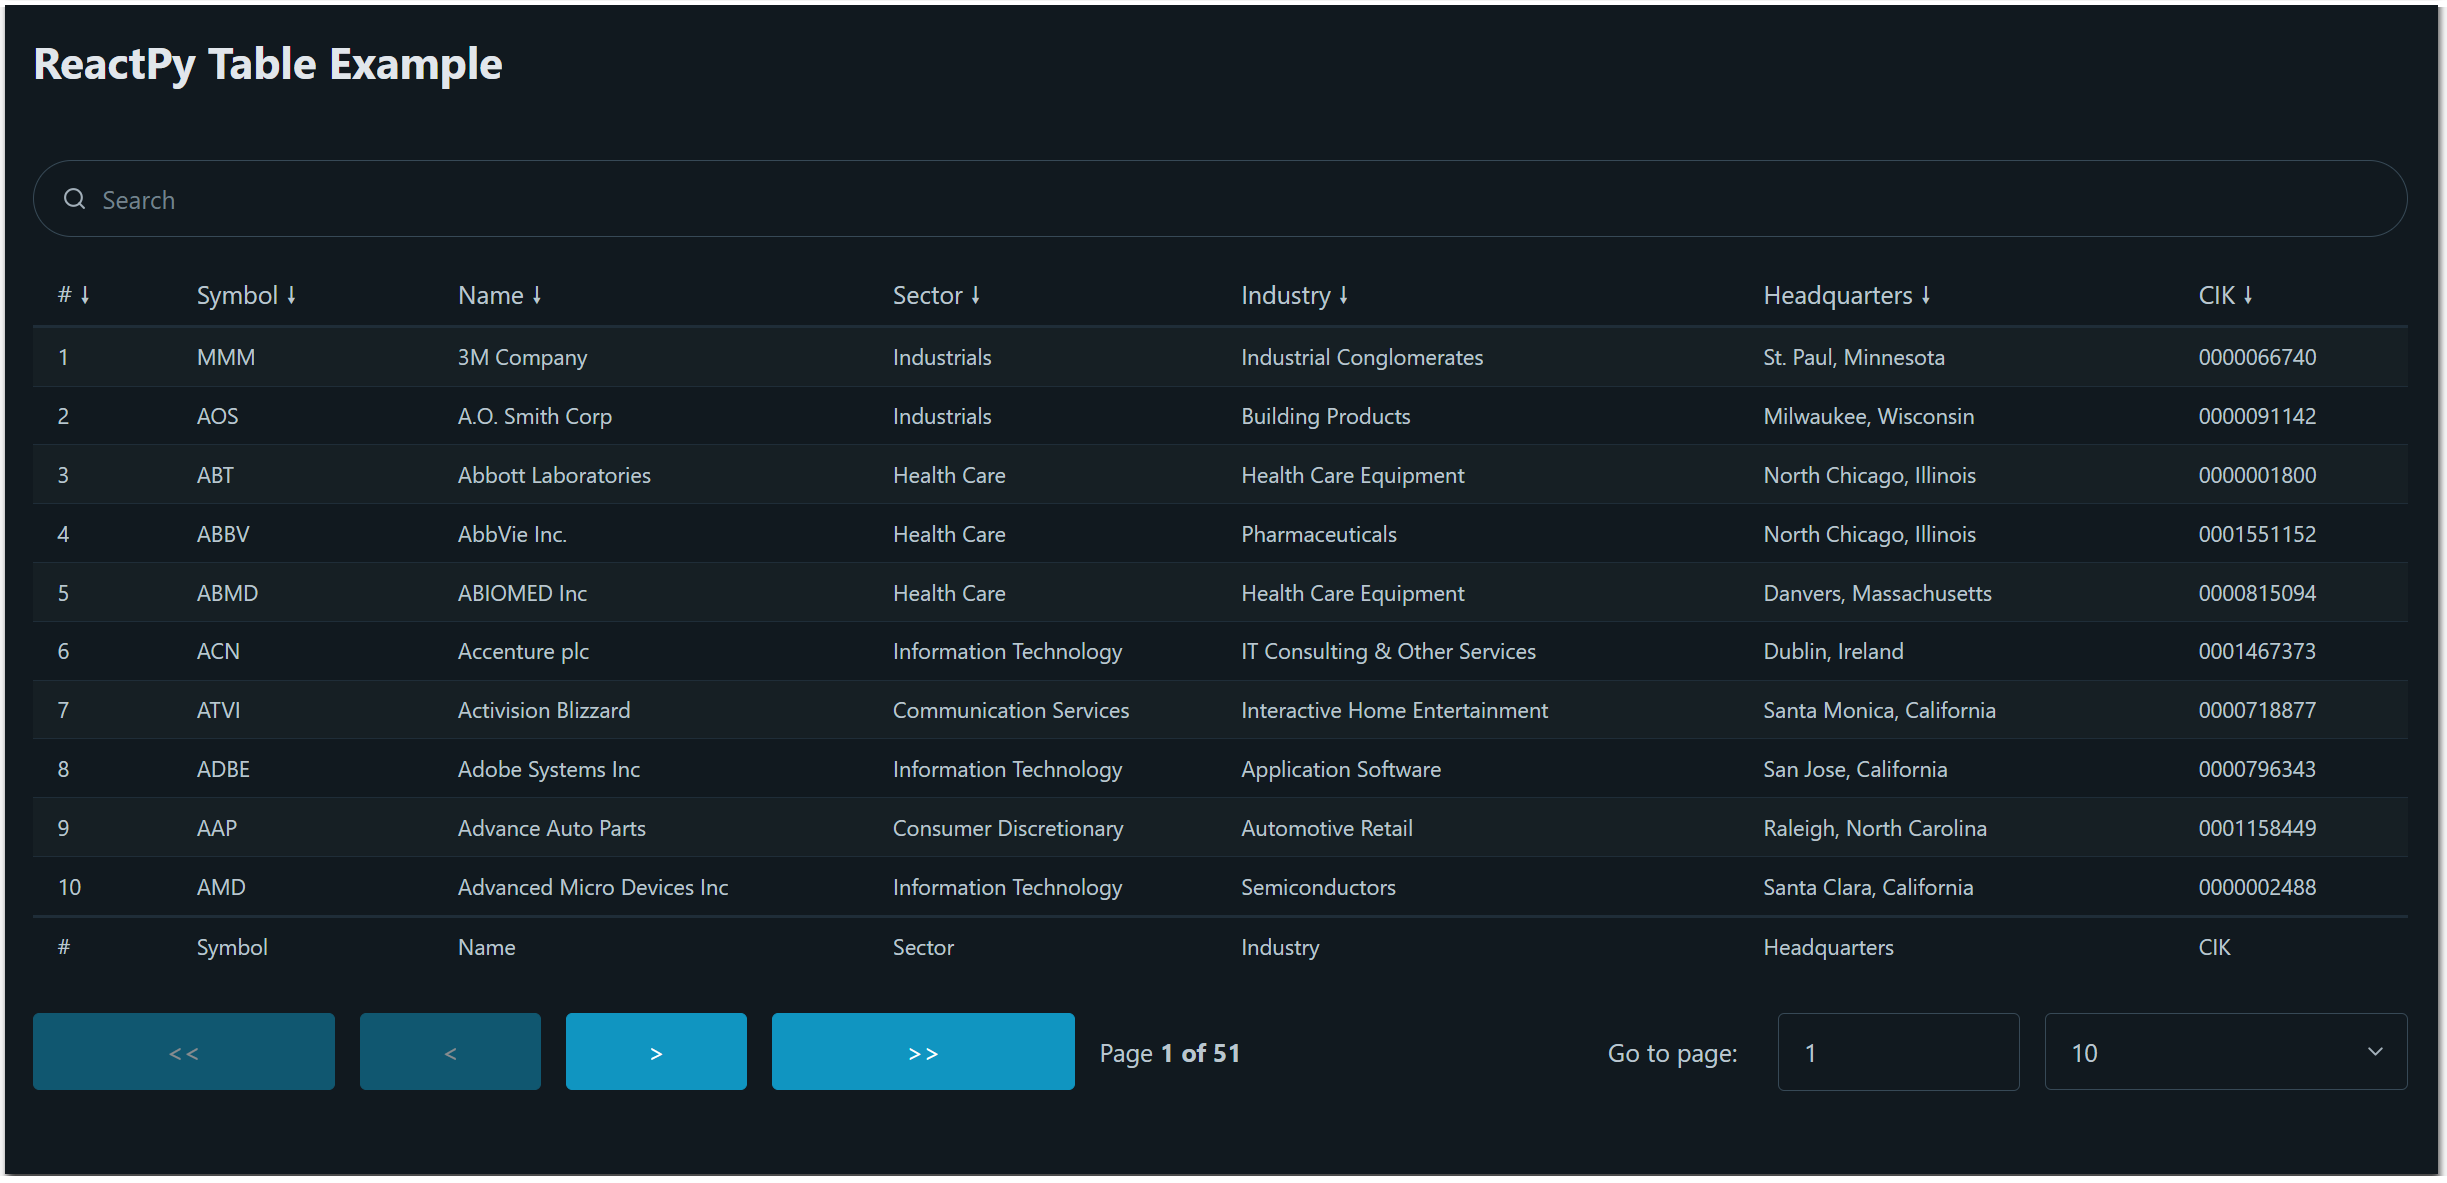Go to previous page with < button
Image resolution: width=2447 pixels, height=1183 pixels.
(x=450, y=1052)
